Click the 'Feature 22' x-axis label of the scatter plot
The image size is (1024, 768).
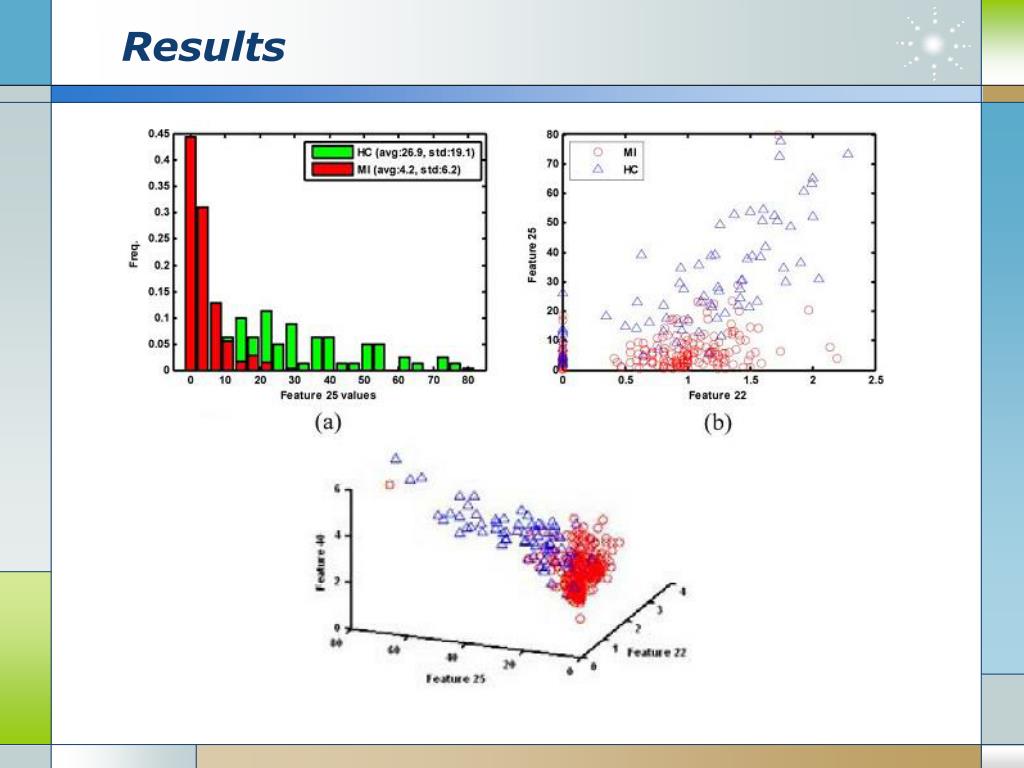pos(717,395)
